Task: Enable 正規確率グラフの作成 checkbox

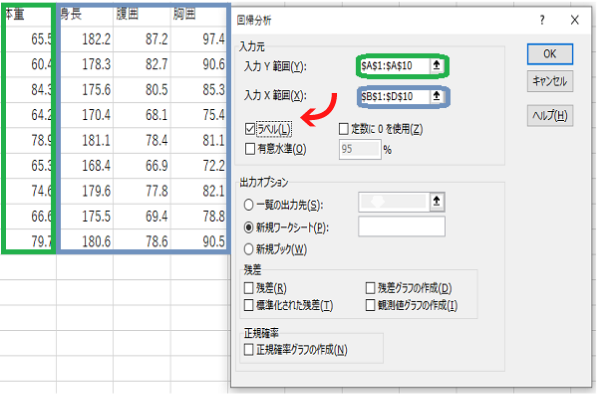Action: click(x=249, y=349)
